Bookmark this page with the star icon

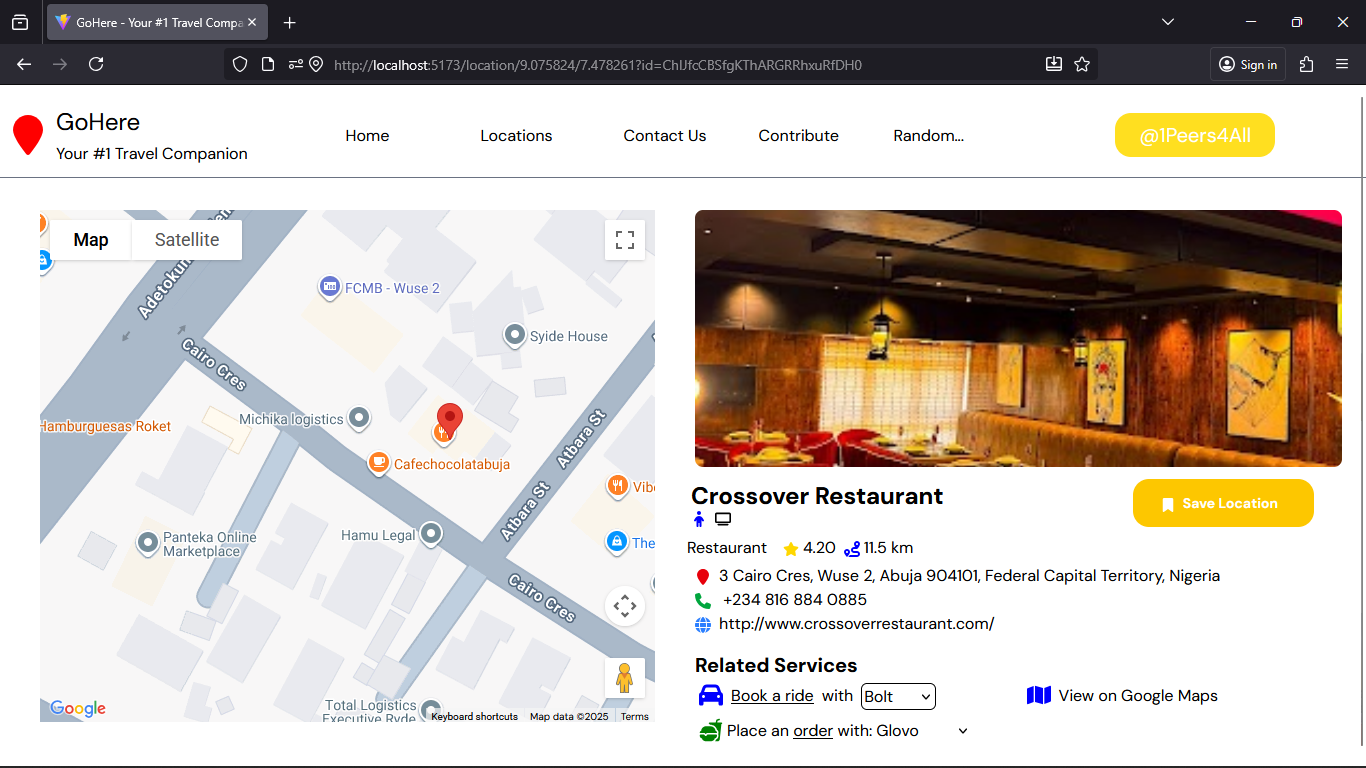pyautogui.click(x=1082, y=64)
